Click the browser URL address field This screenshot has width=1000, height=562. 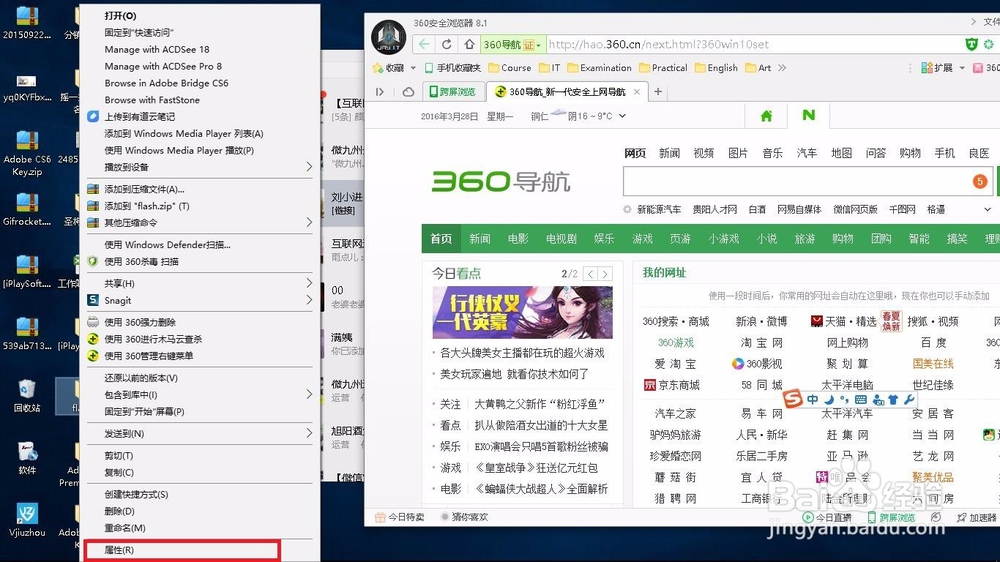753,44
